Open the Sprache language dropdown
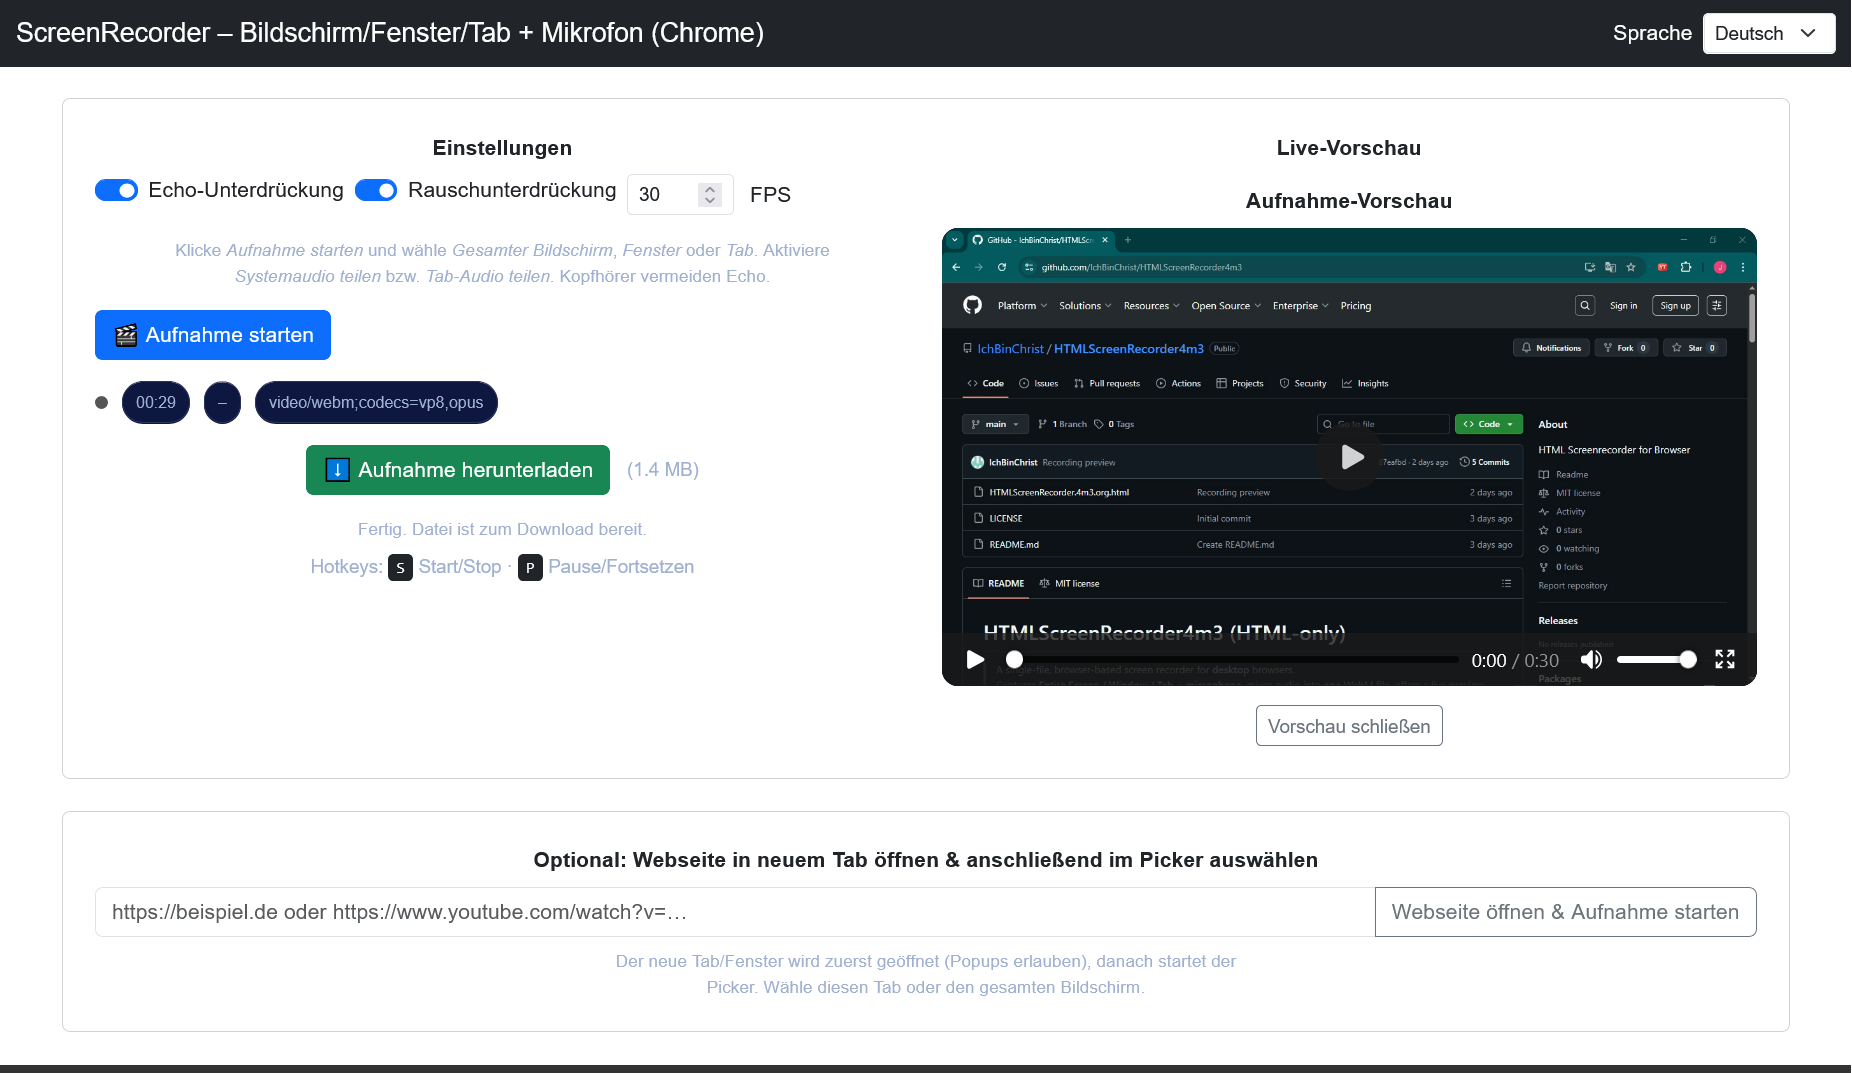1852x1073 pixels. (x=1768, y=33)
